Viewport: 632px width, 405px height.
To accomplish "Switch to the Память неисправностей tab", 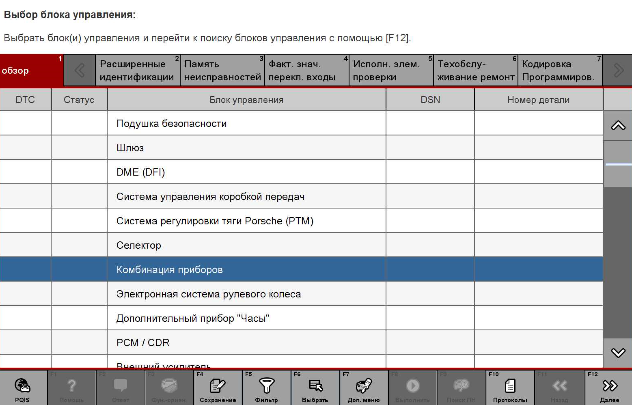I will tap(222, 70).
